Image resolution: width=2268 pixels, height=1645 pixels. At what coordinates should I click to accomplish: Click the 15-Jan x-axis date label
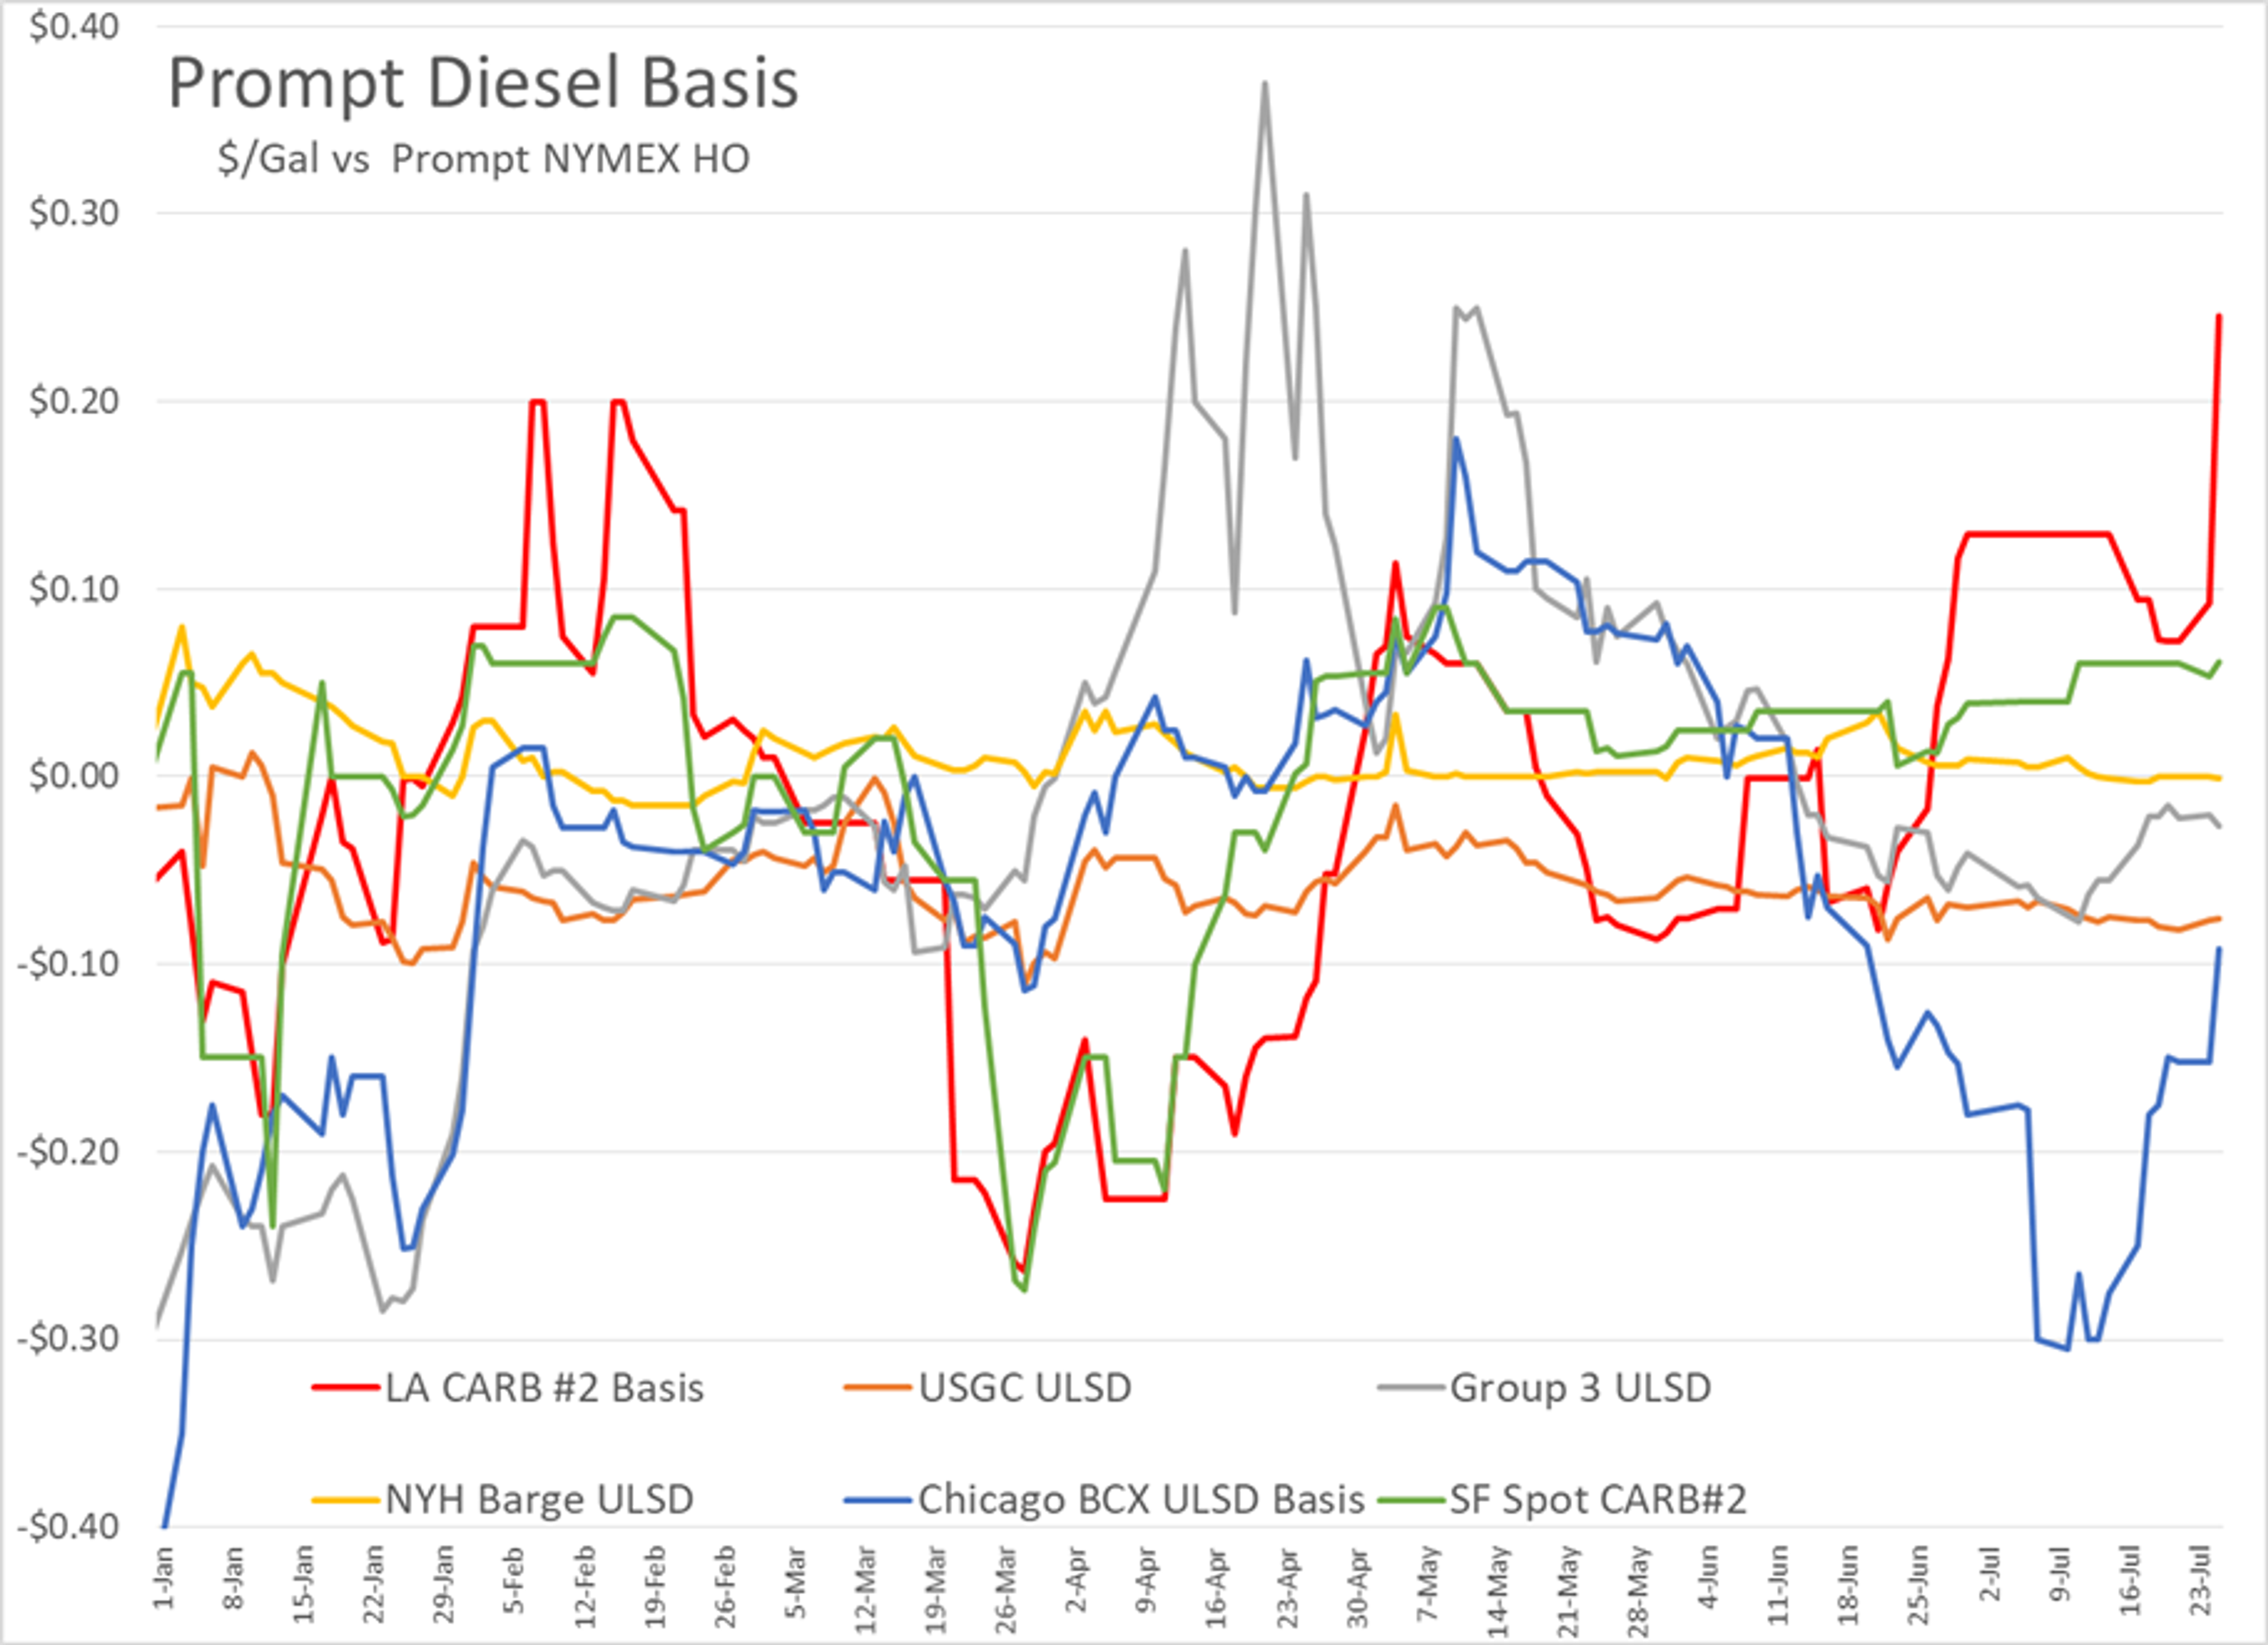[x=304, y=1584]
